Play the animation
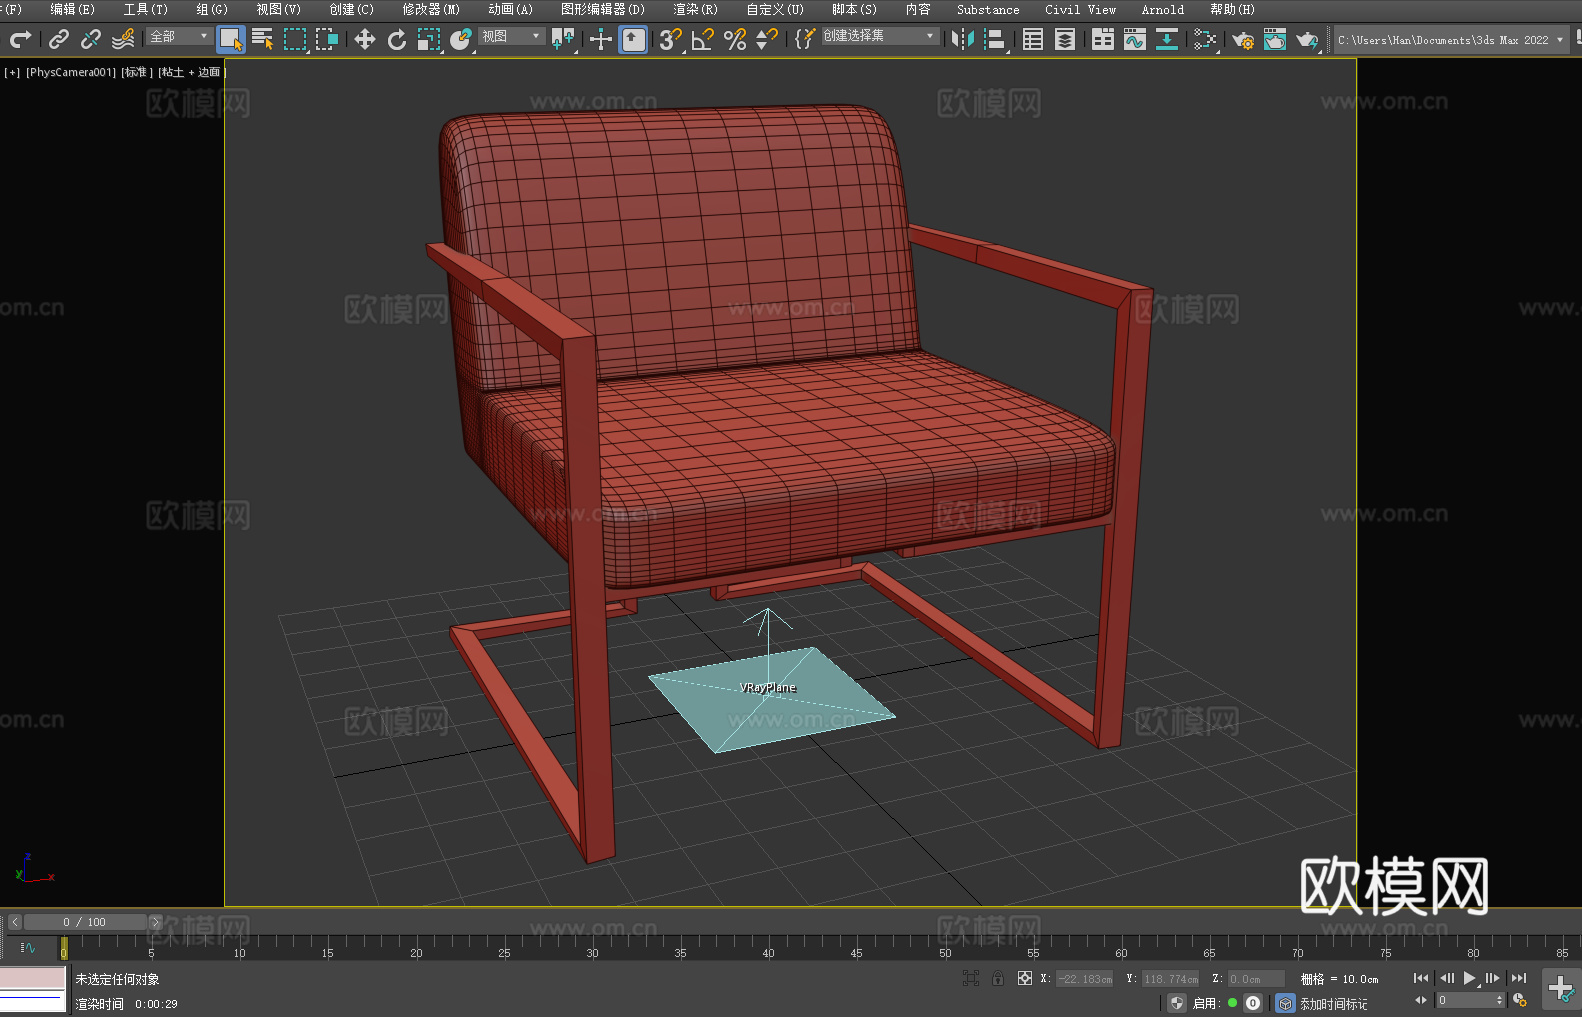The width and height of the screenshot is (1582, 1017). [1469, 978]
